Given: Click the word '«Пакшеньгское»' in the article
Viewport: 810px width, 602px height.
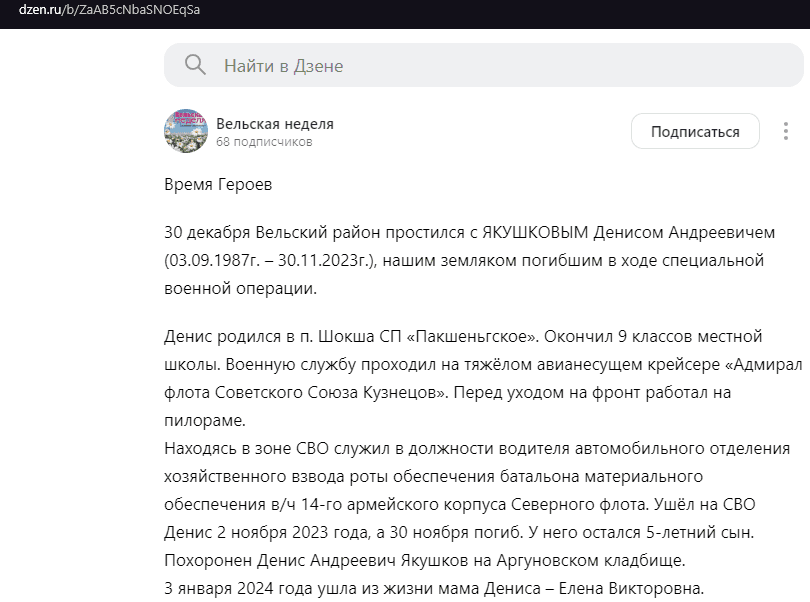Looking at the screenshot, I should click(473, 336).
